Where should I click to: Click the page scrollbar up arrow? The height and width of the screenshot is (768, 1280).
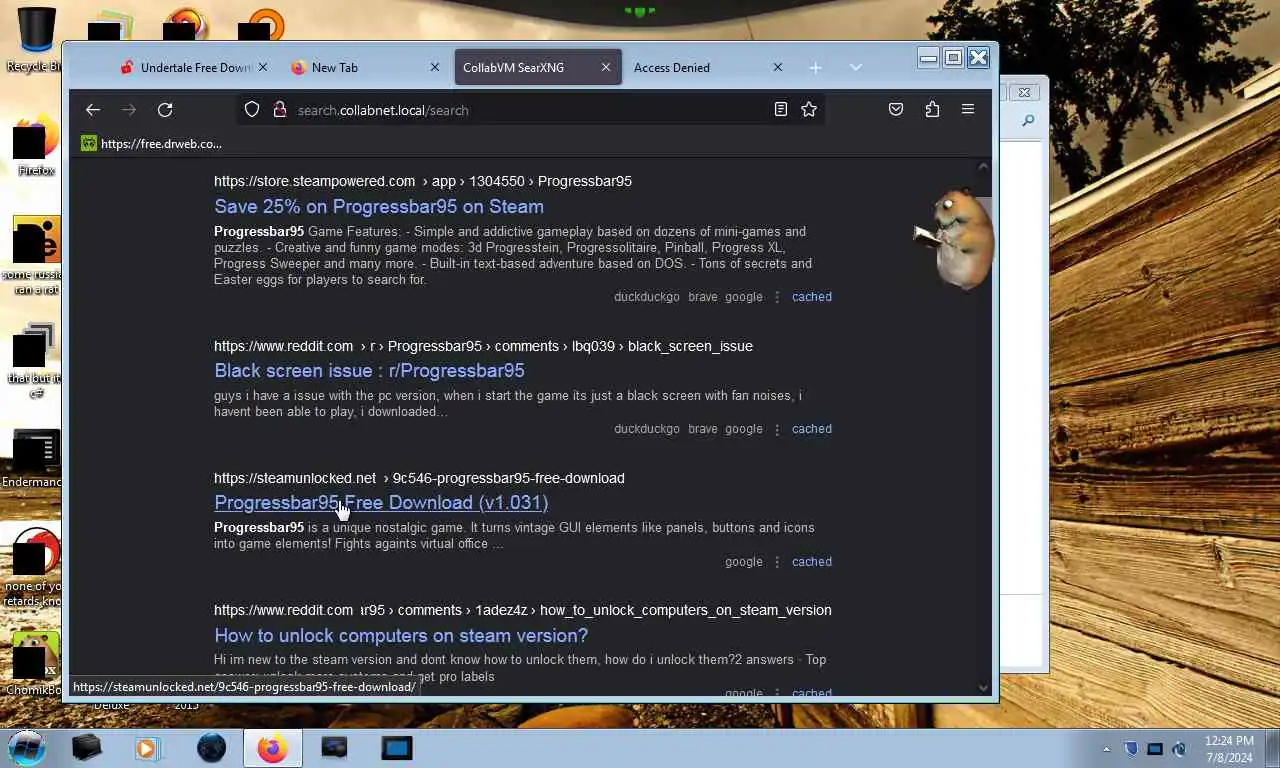point(983,167)
